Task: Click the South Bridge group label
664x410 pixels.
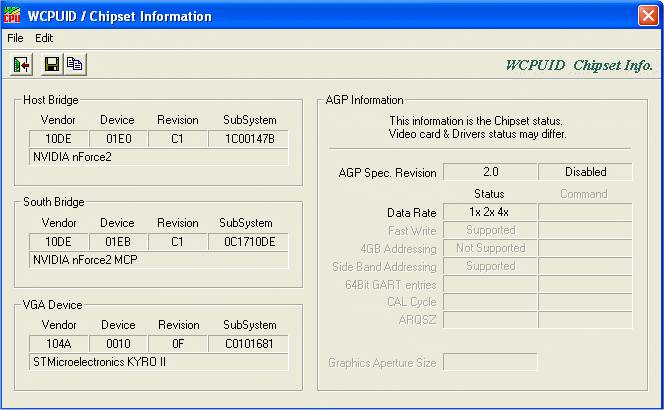Action: click(54, 202)
